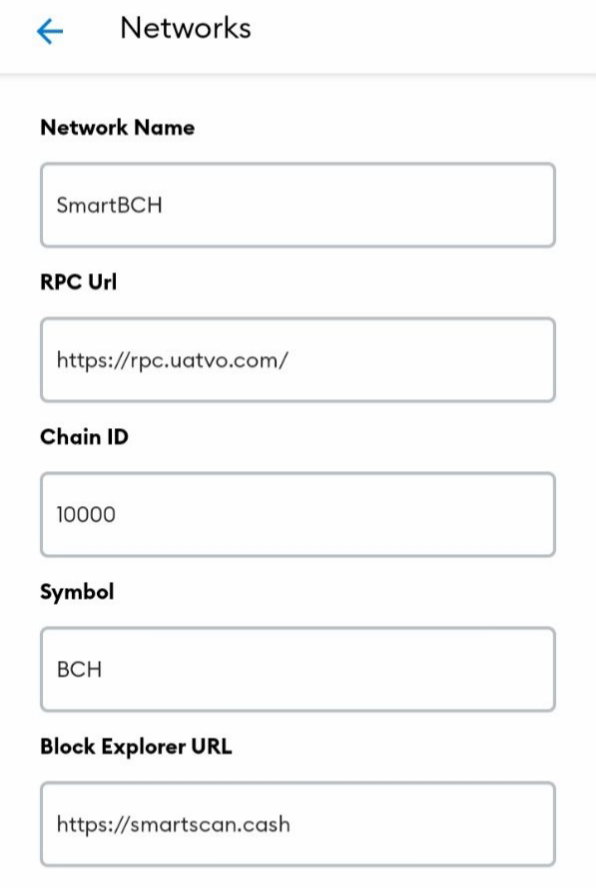Click the https://smartscan.cash text

click(173, 824)
